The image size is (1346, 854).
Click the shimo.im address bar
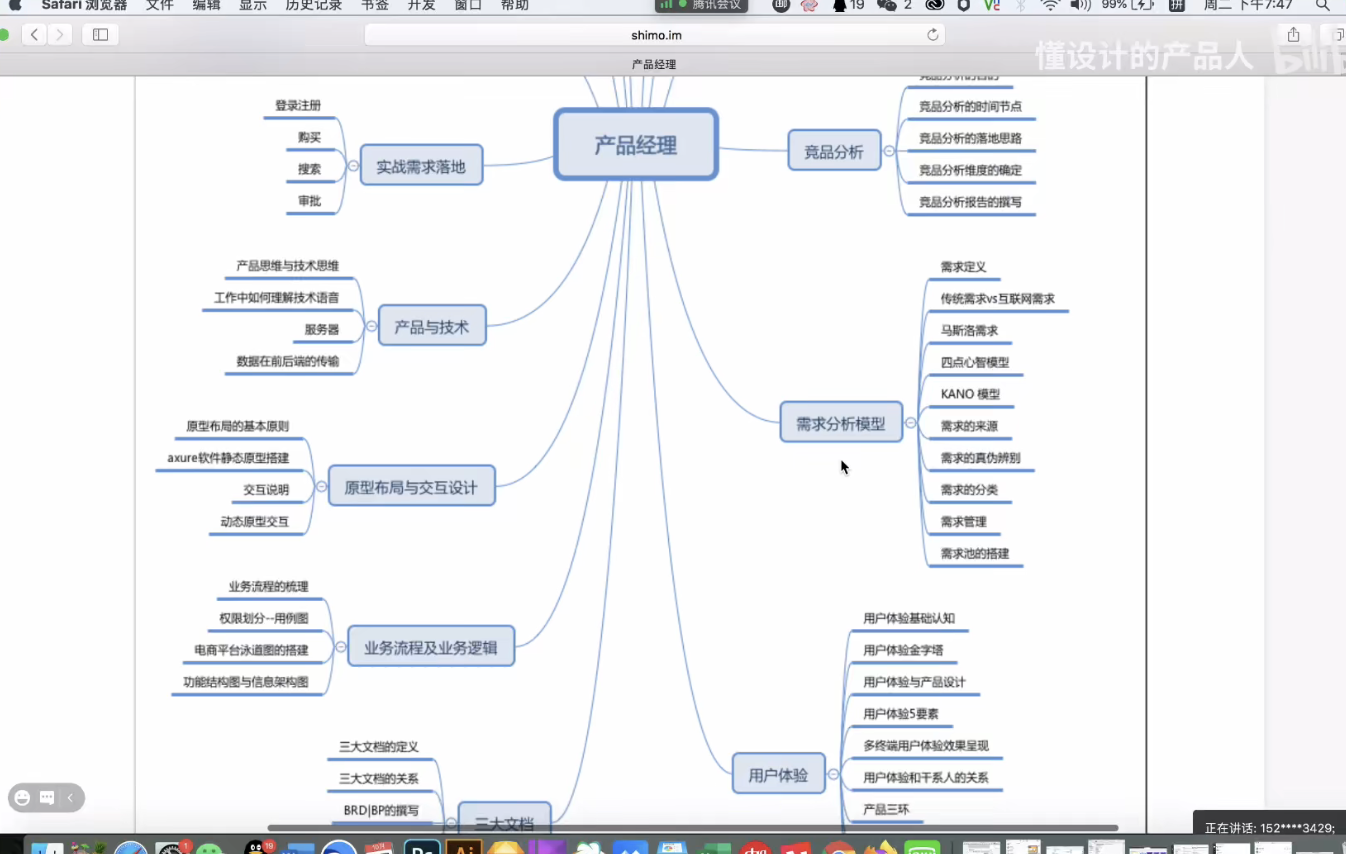(x=655, y=35)
